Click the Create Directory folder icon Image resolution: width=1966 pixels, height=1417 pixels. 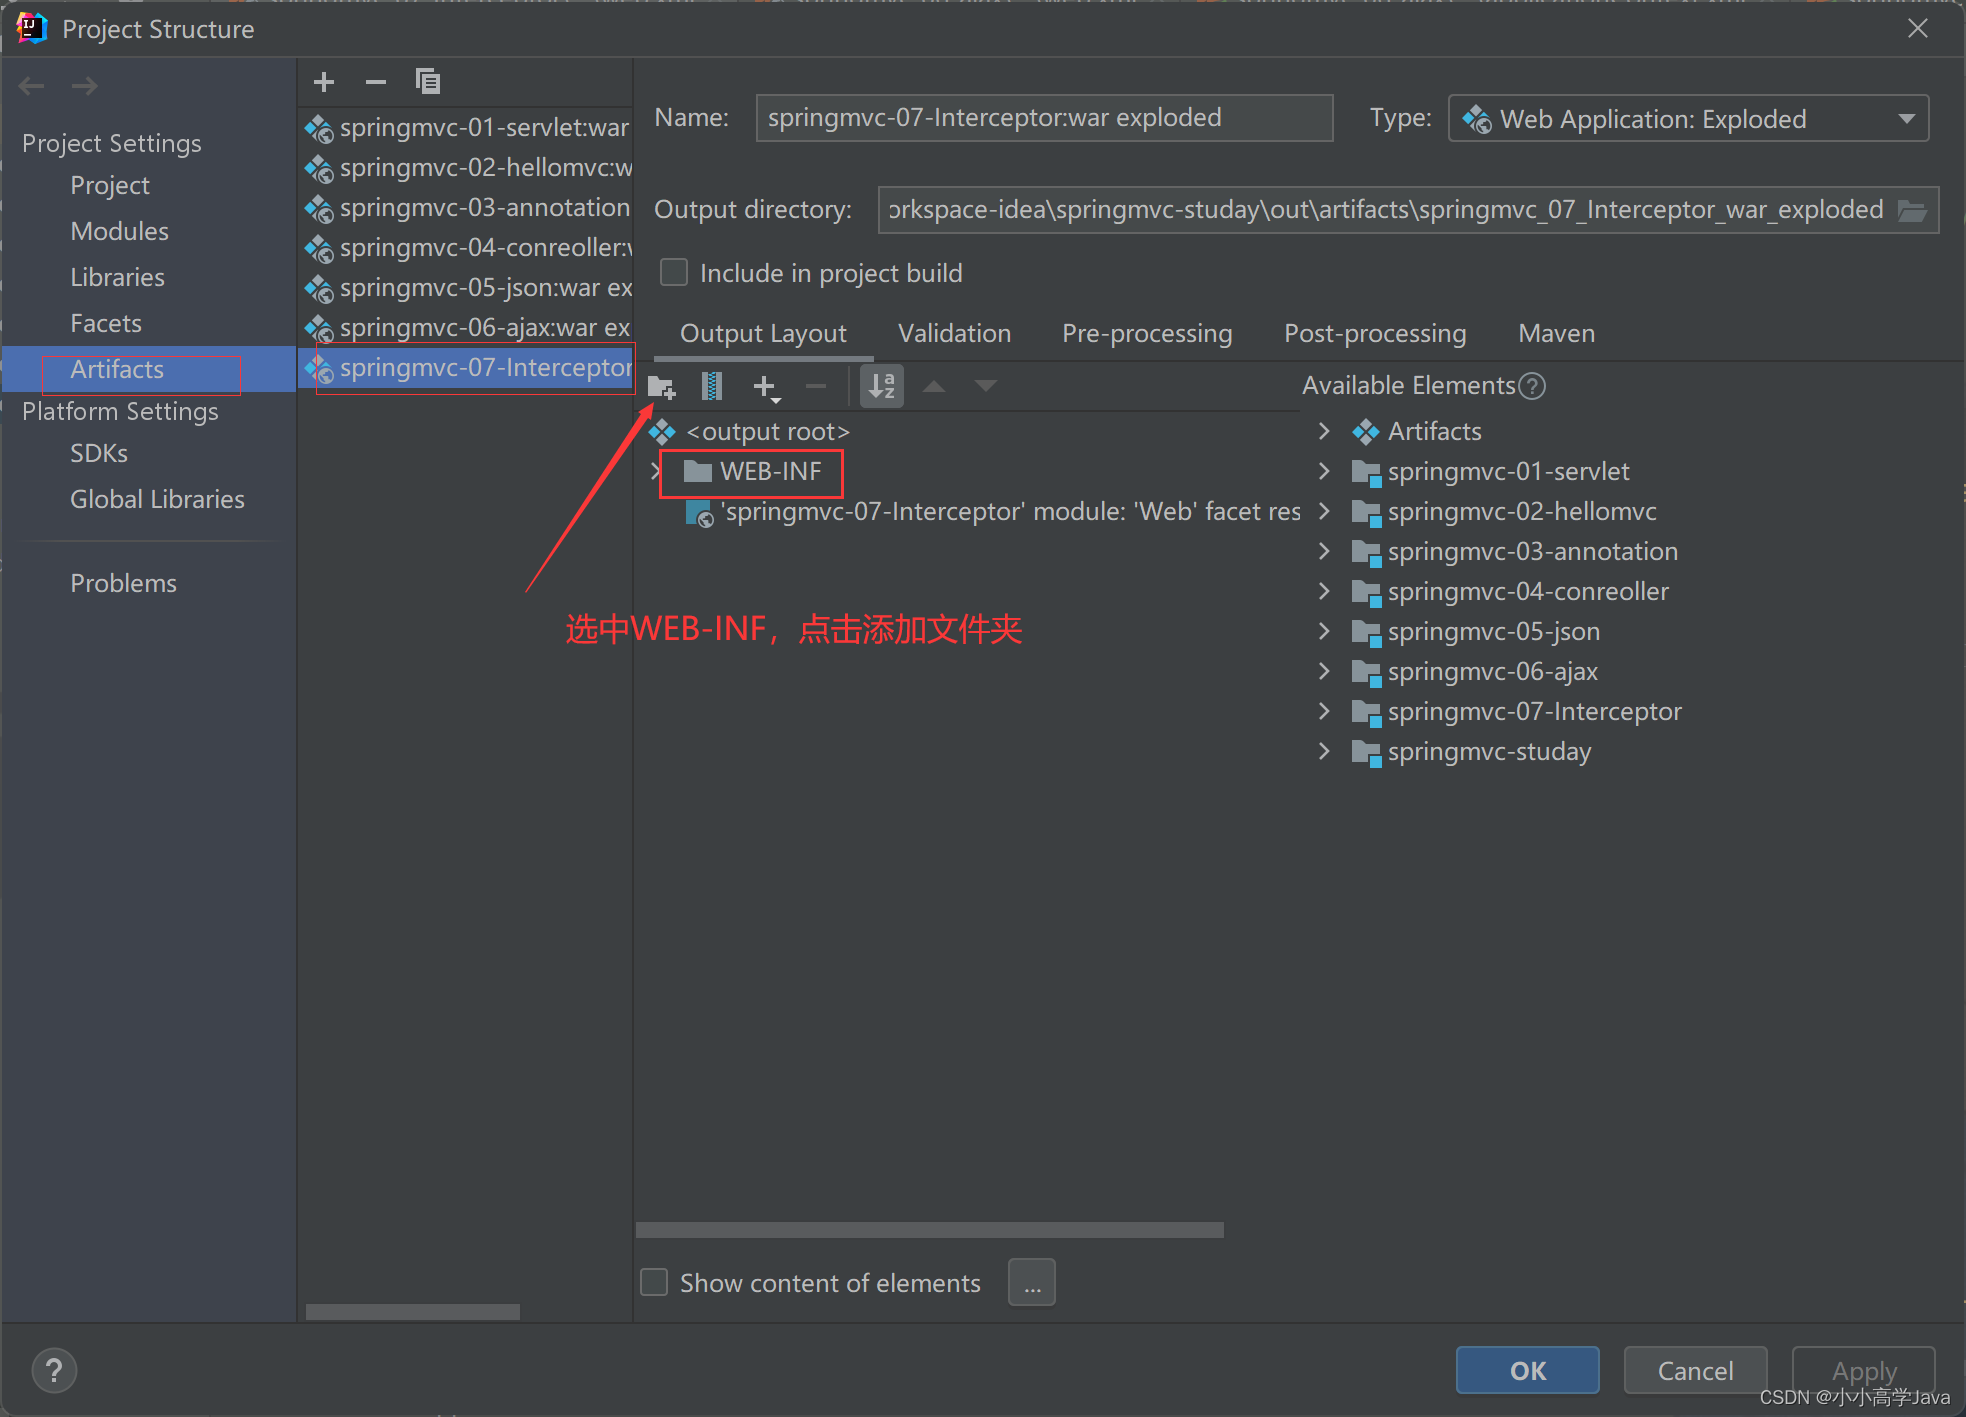[x=661, y=386]
